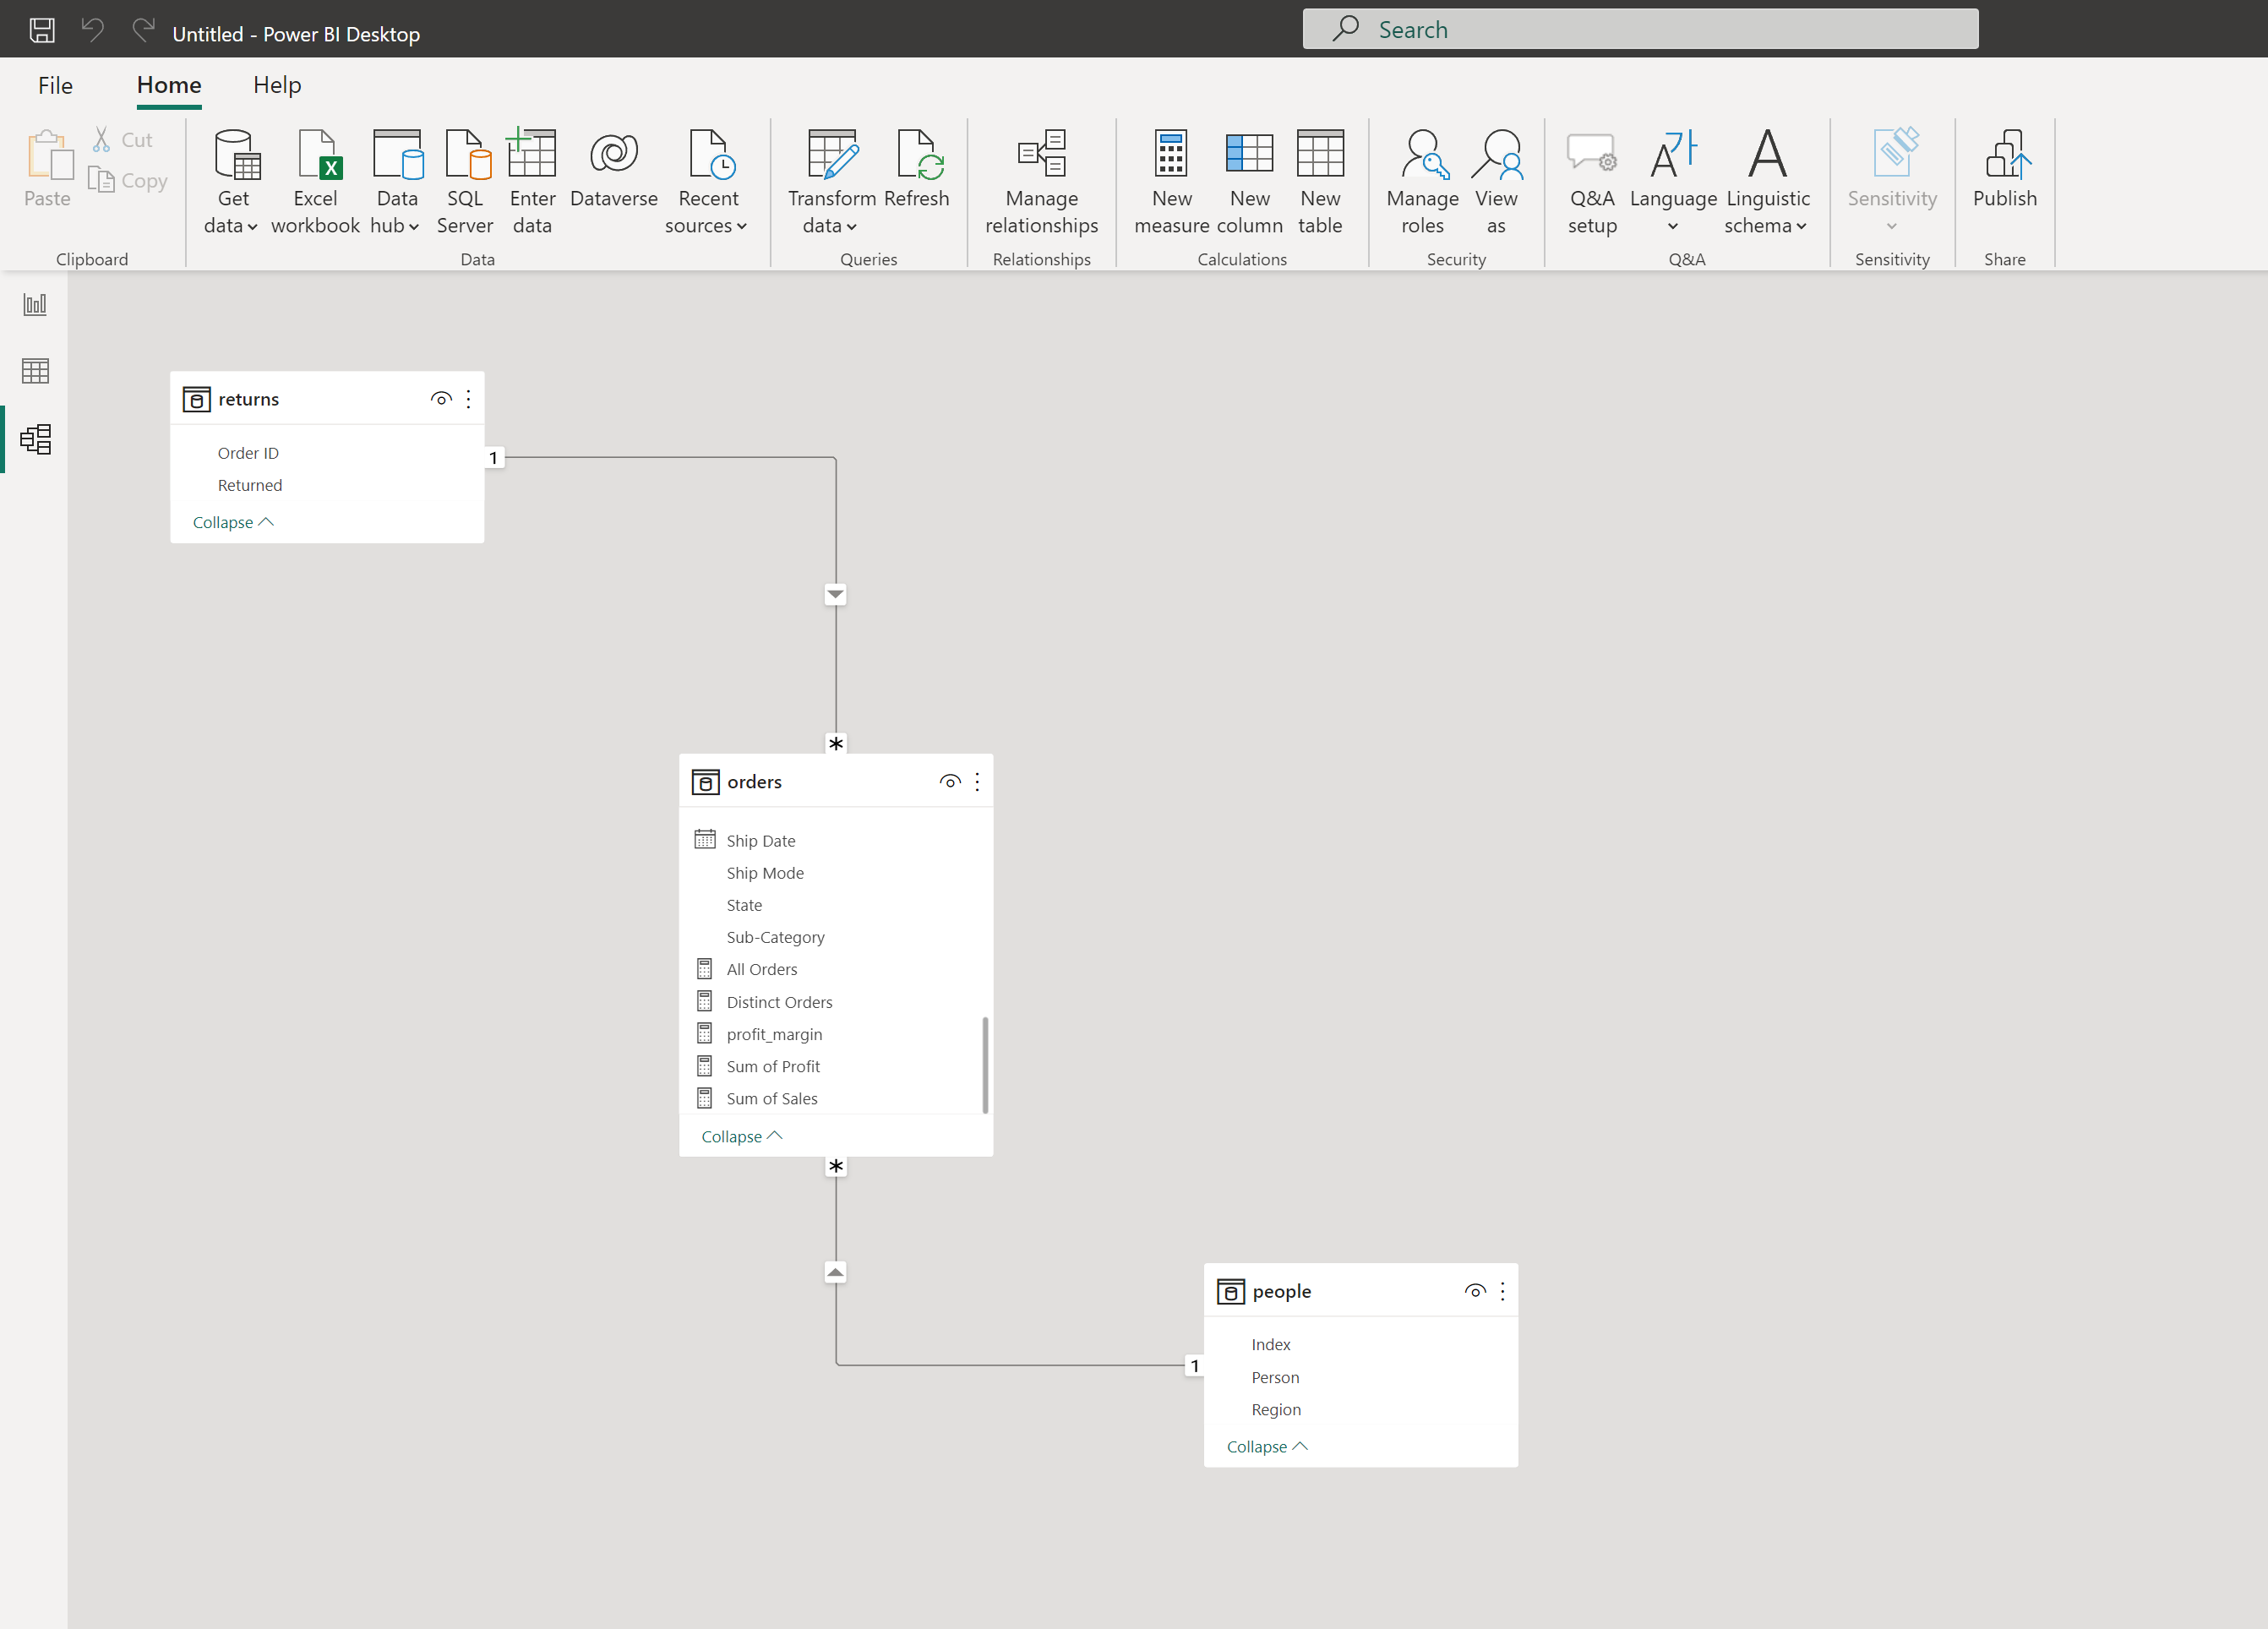Click the Publish icon
2268x1629 pixels.
coord(2004,155)
